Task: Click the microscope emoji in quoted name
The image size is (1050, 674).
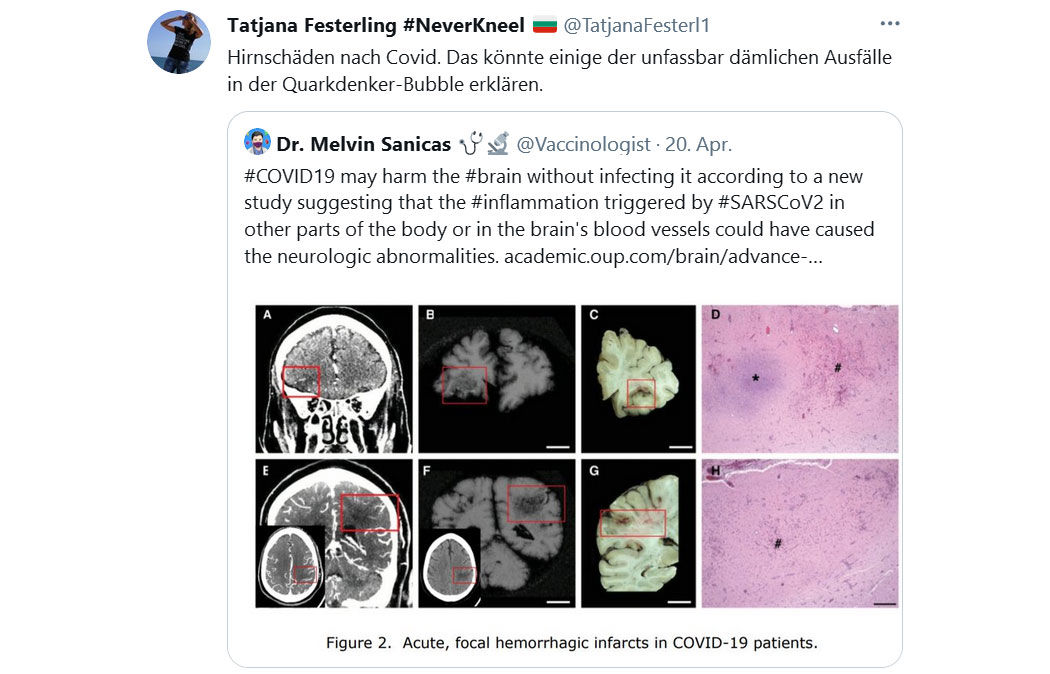Action: [498, 143]
